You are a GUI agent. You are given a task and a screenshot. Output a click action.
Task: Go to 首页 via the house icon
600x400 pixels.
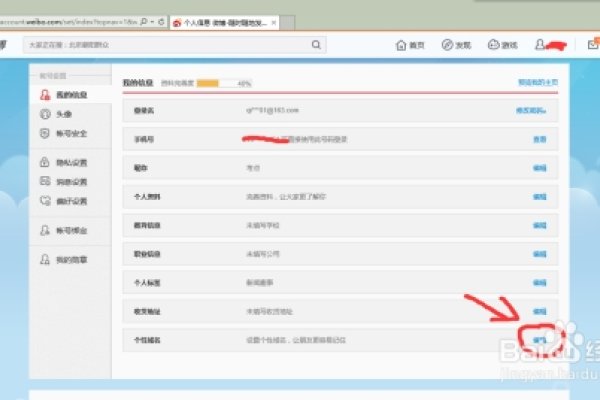(401, 45)
